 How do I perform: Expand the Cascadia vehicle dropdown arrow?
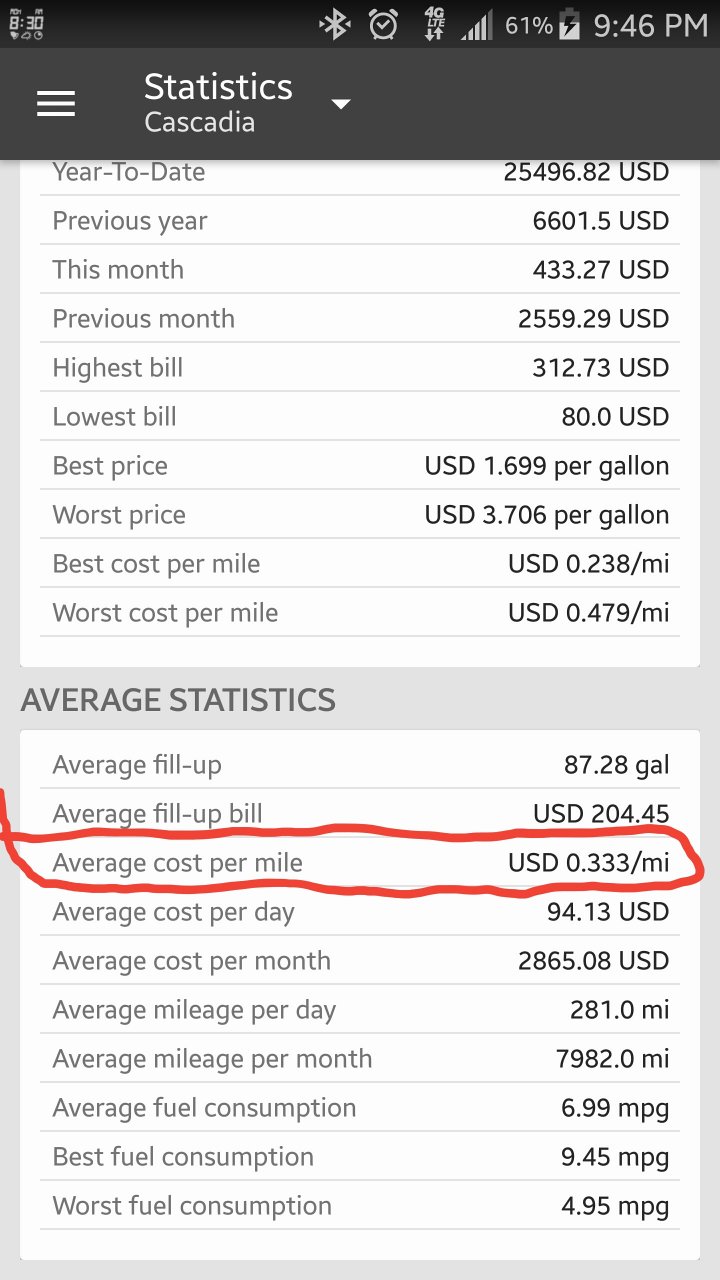pos(341,104)
